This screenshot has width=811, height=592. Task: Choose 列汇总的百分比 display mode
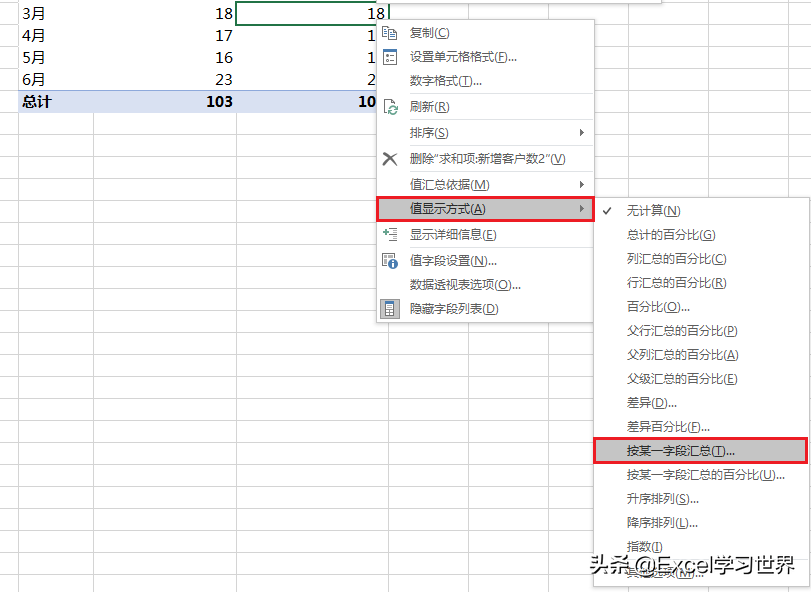[677, 259]
